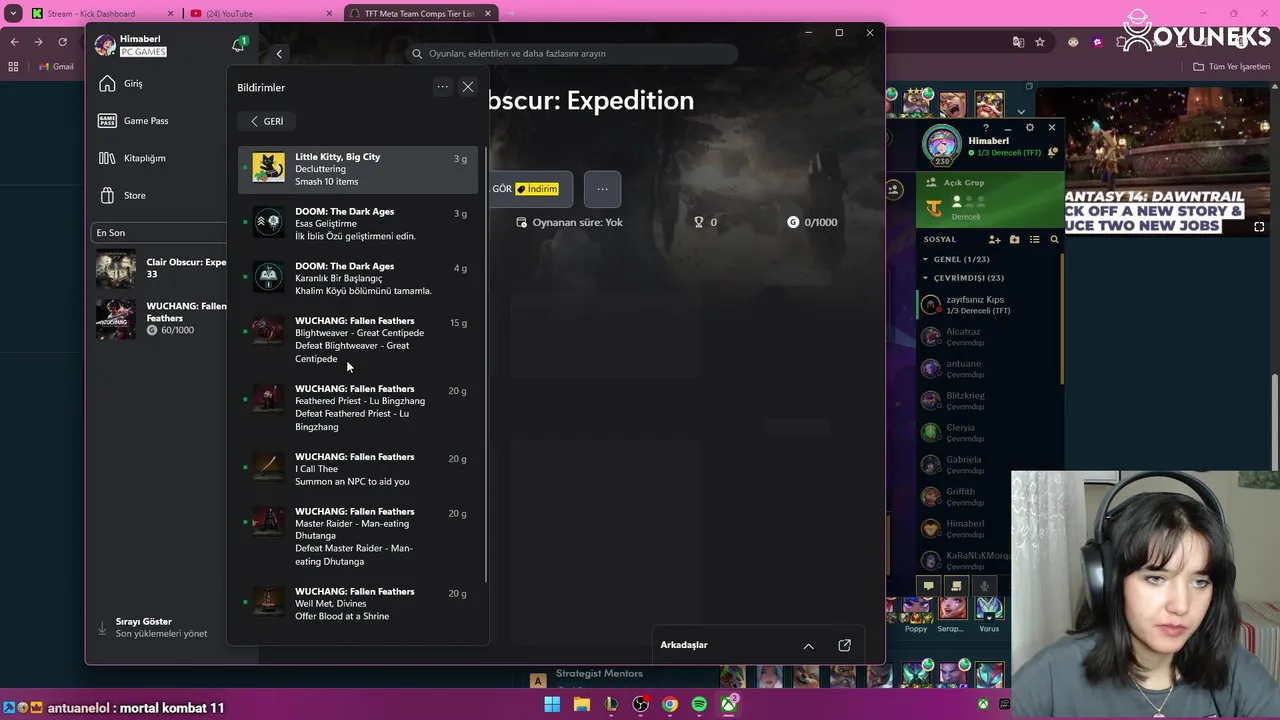Open League chat bubble icon
This screenshot has width=1280, height=720.
point(928,586)
